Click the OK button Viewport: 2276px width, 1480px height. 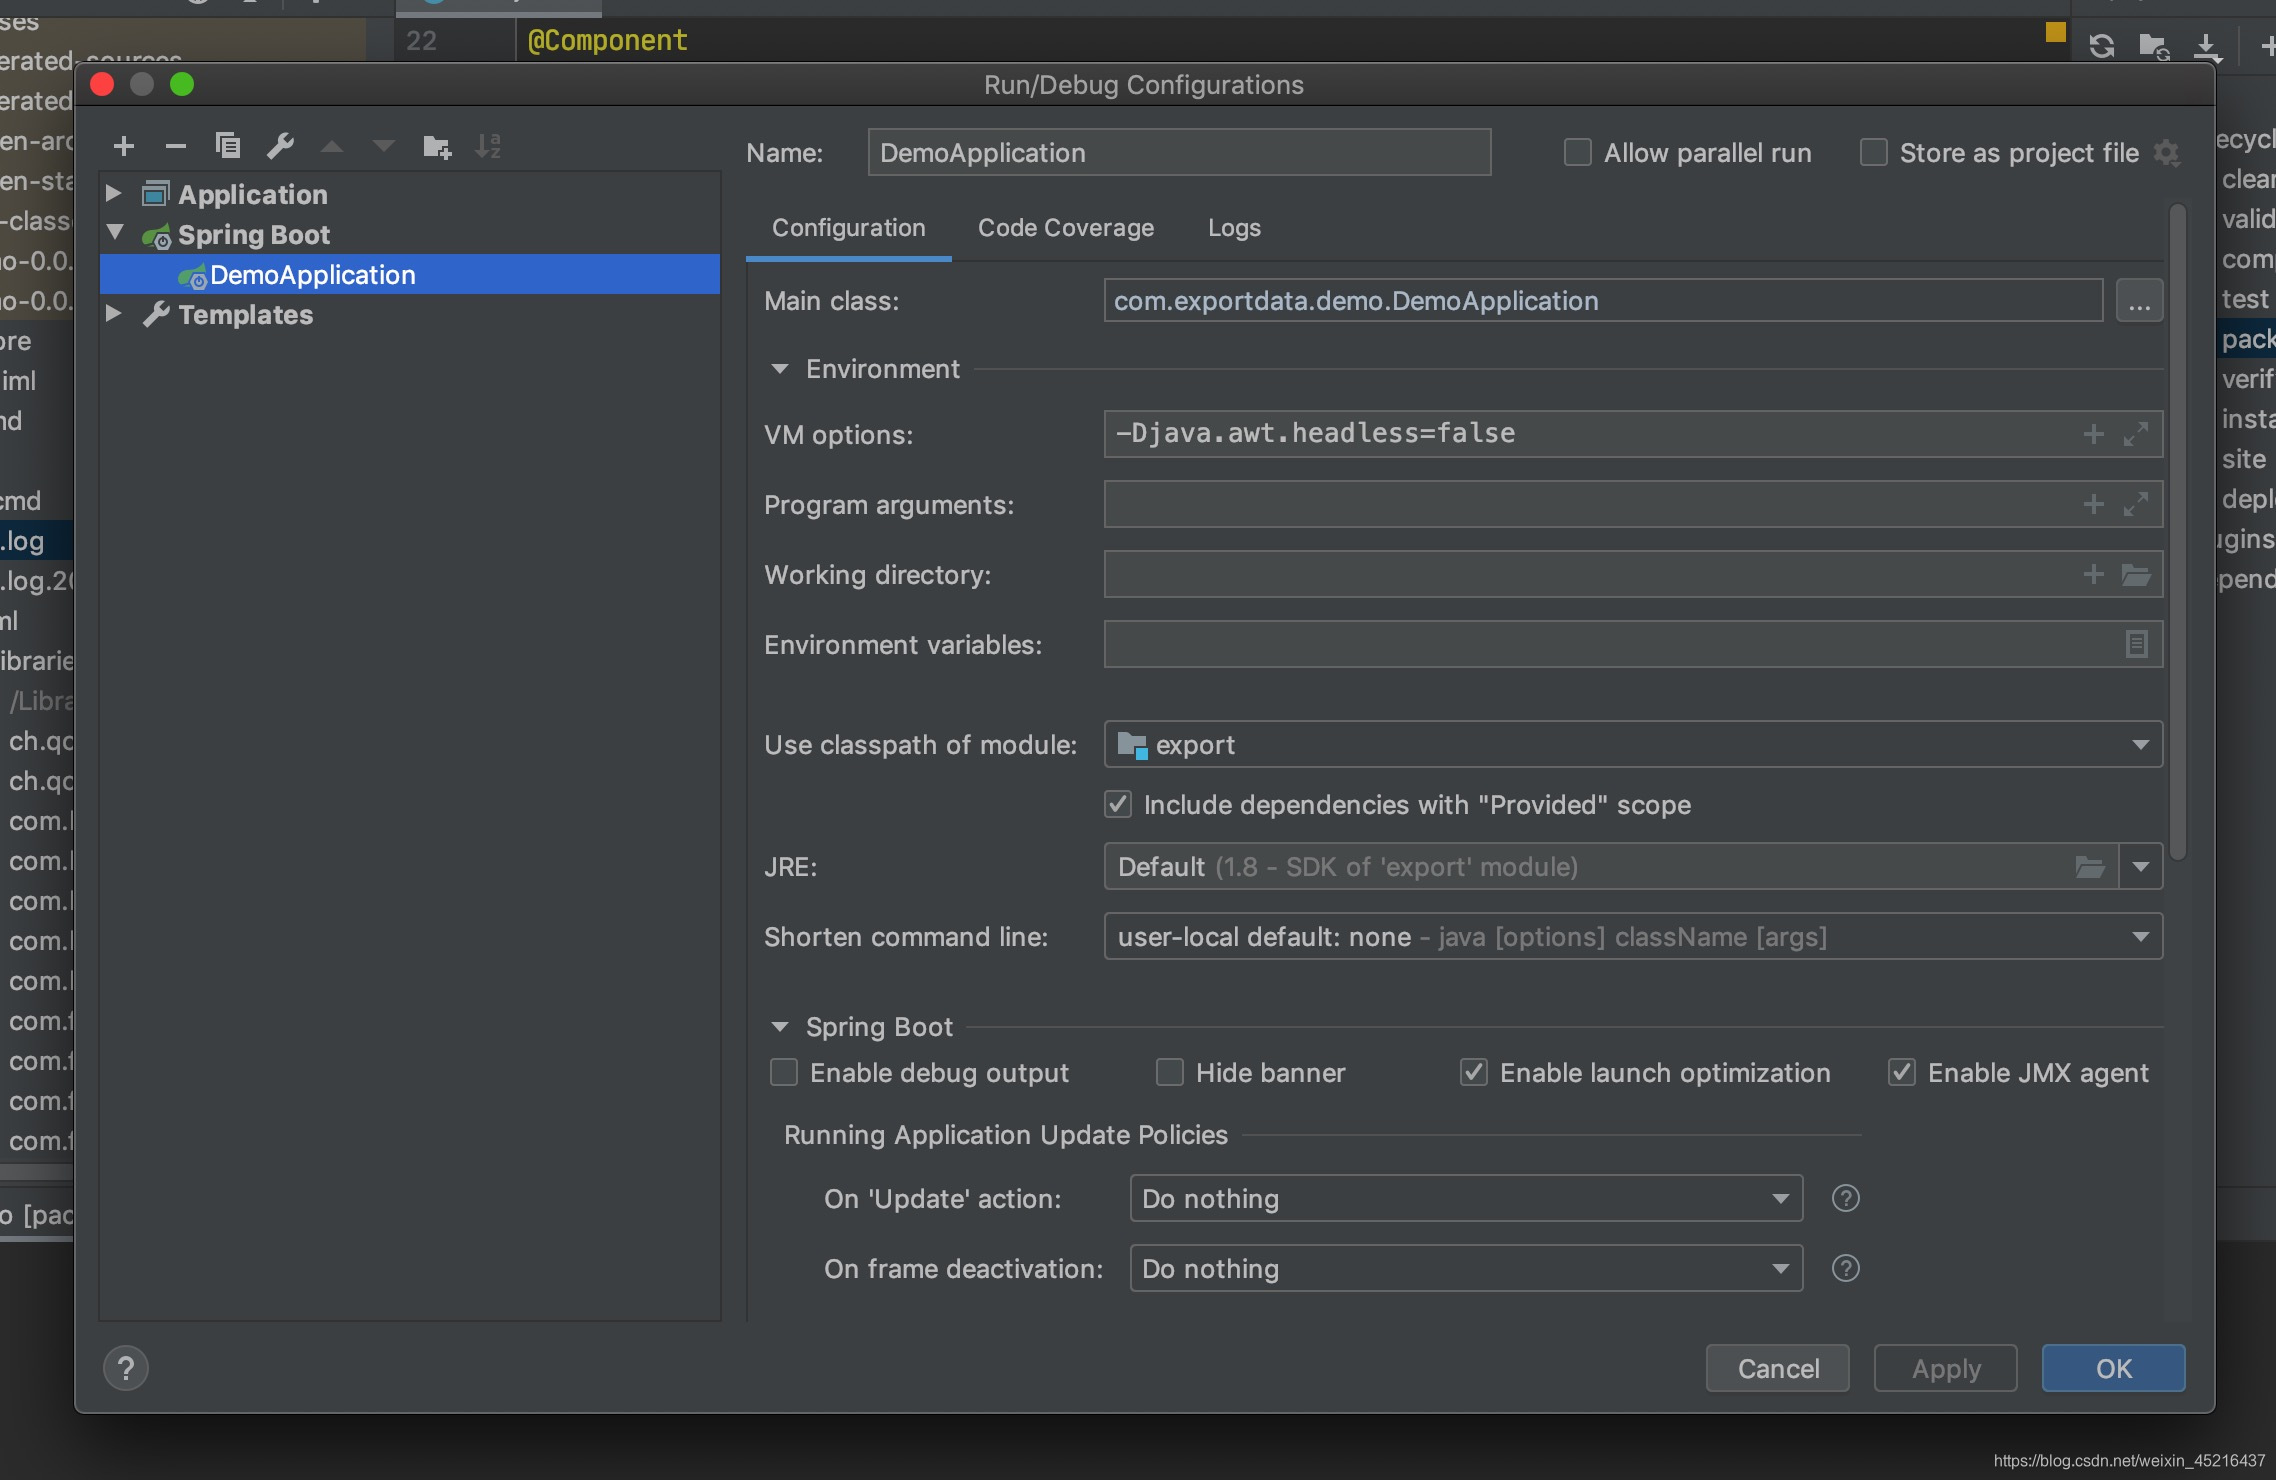2113,1368
